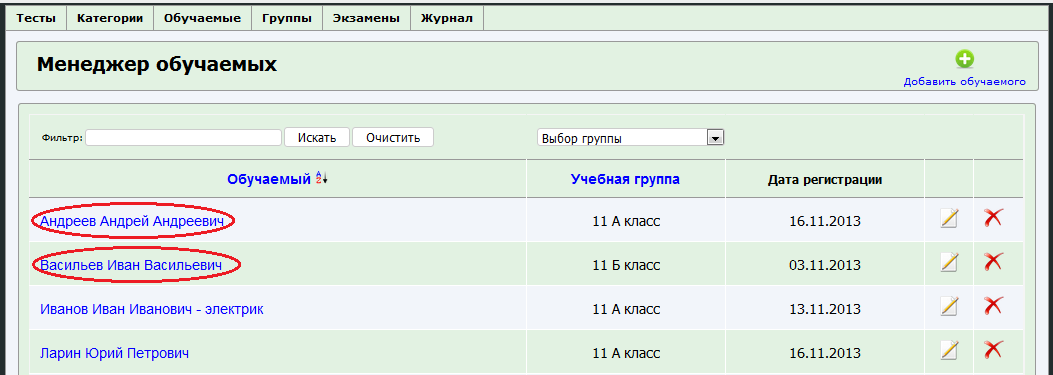The width and height of the screenshot is (1053, 375).
Task: Delete Ларин Юрий Петрович with red cross
Action: pos(993,349)
